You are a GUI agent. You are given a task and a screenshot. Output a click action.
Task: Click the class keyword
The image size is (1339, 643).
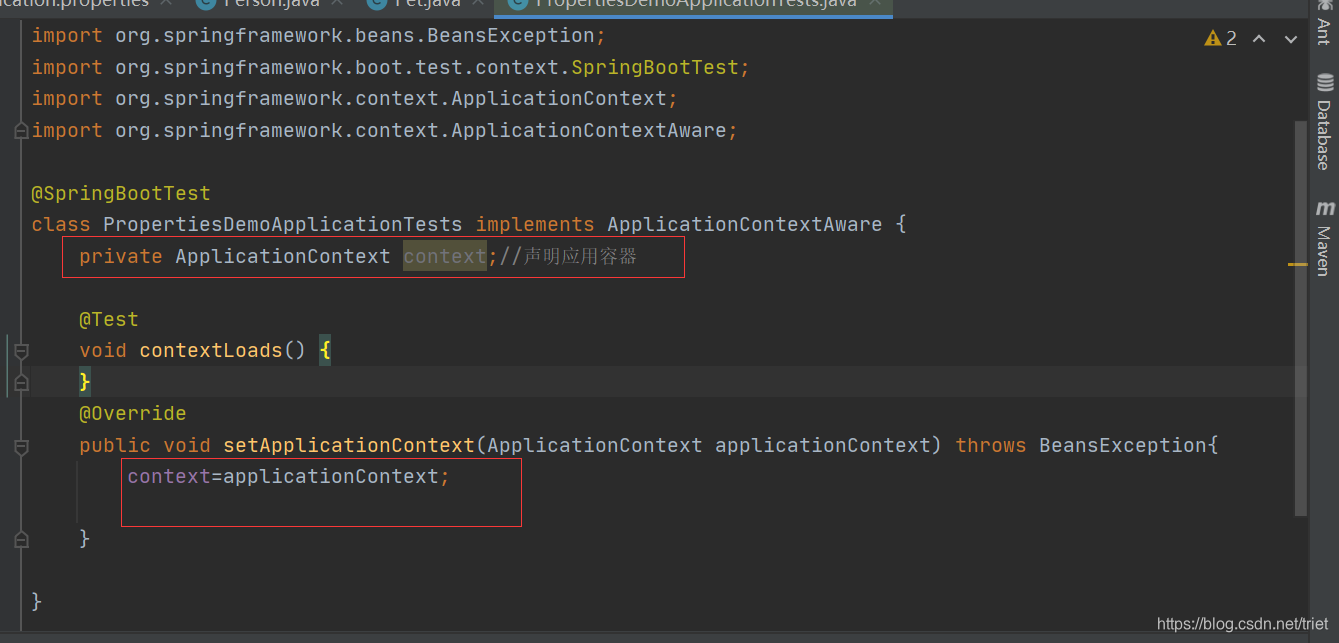61,225
